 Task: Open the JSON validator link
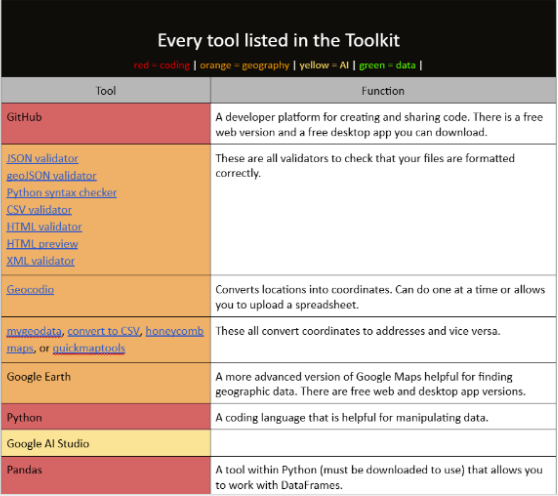tap(42, 158)
